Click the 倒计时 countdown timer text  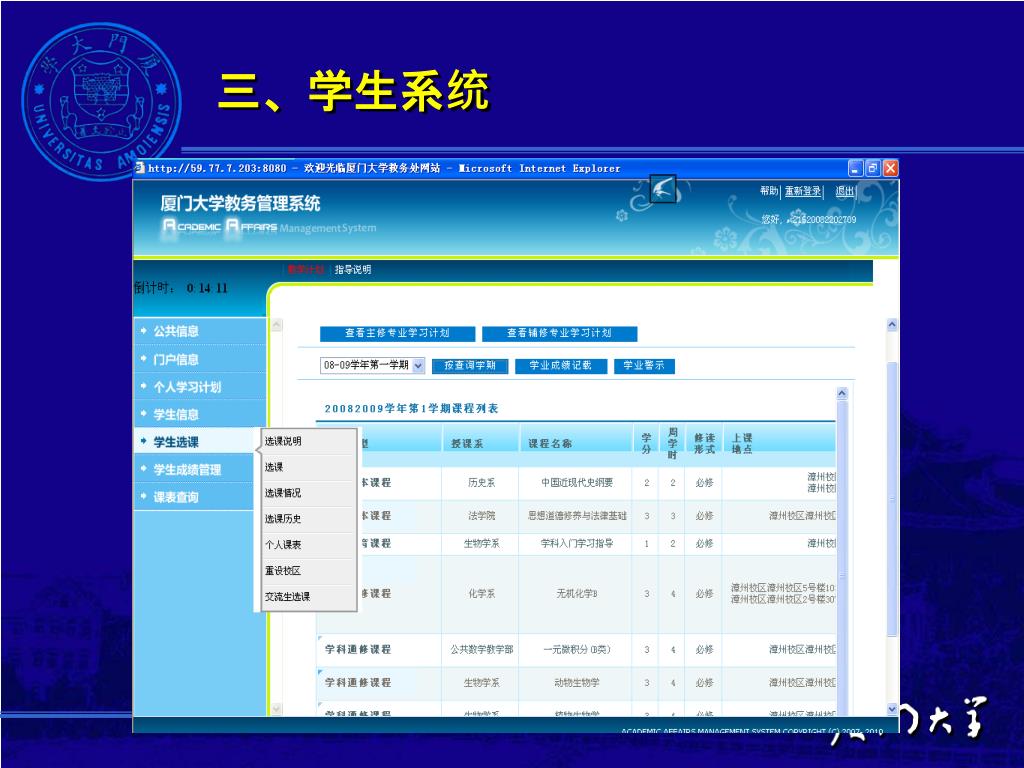coord(181,288)
